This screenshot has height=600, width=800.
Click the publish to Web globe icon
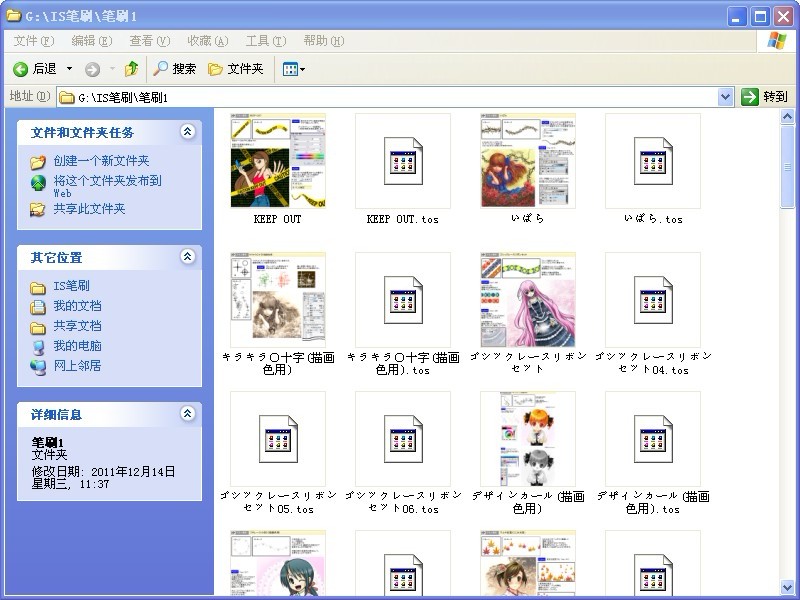tap(38, 183)
